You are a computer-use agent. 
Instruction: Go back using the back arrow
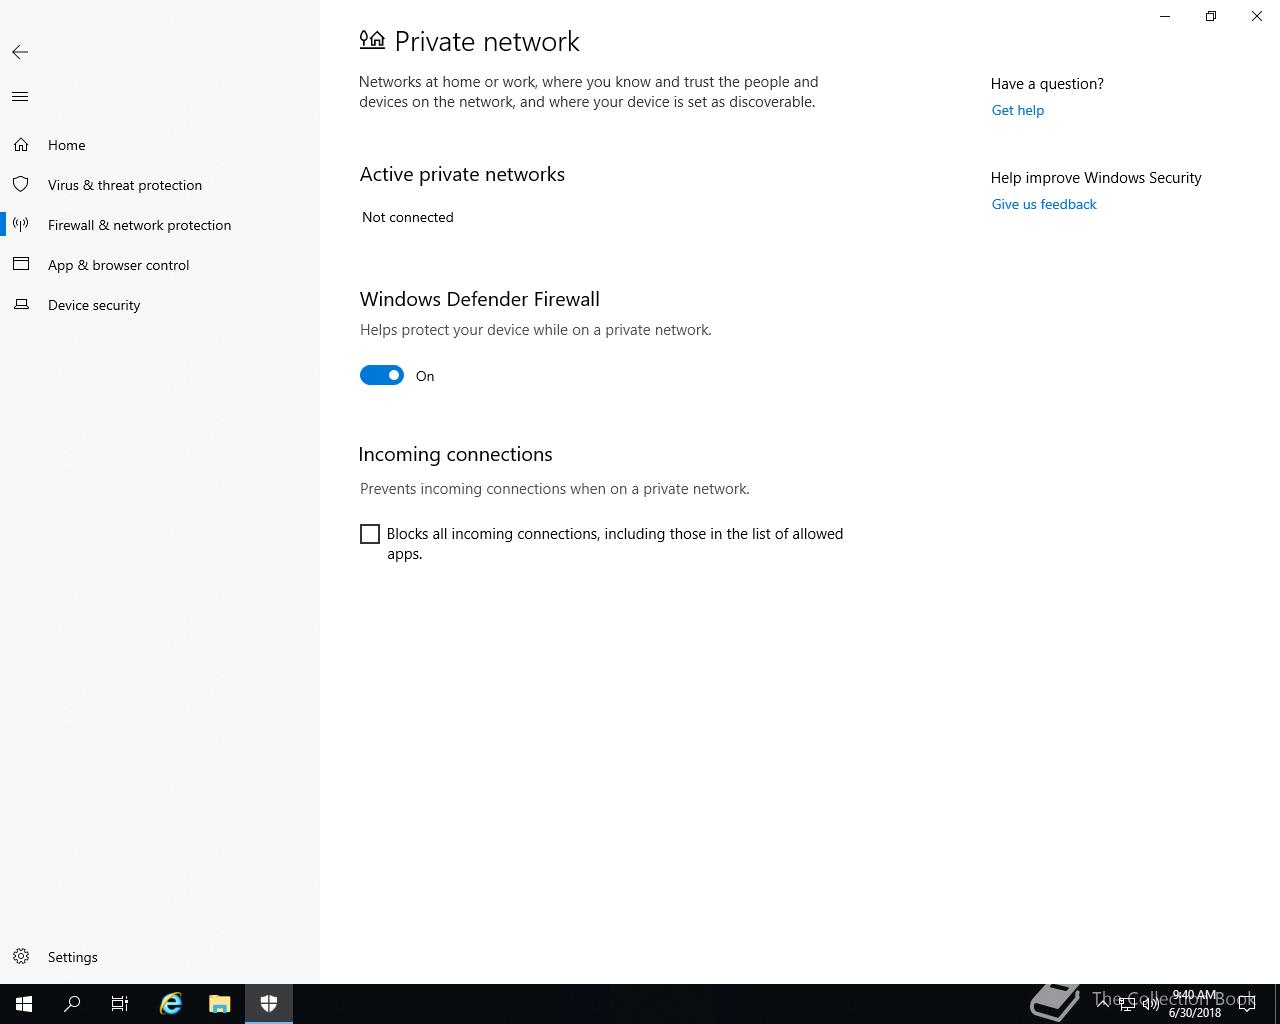pyautogui.click(x=20, y=52)
